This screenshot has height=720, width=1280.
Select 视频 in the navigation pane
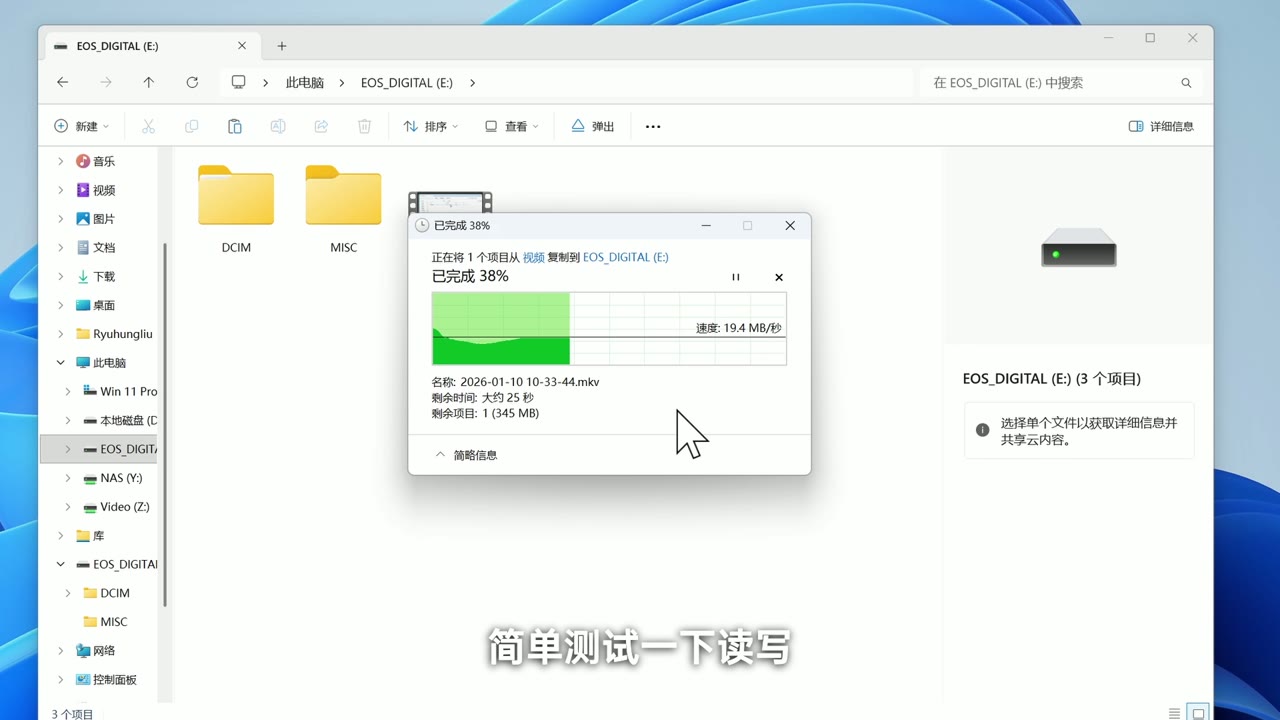104,190
